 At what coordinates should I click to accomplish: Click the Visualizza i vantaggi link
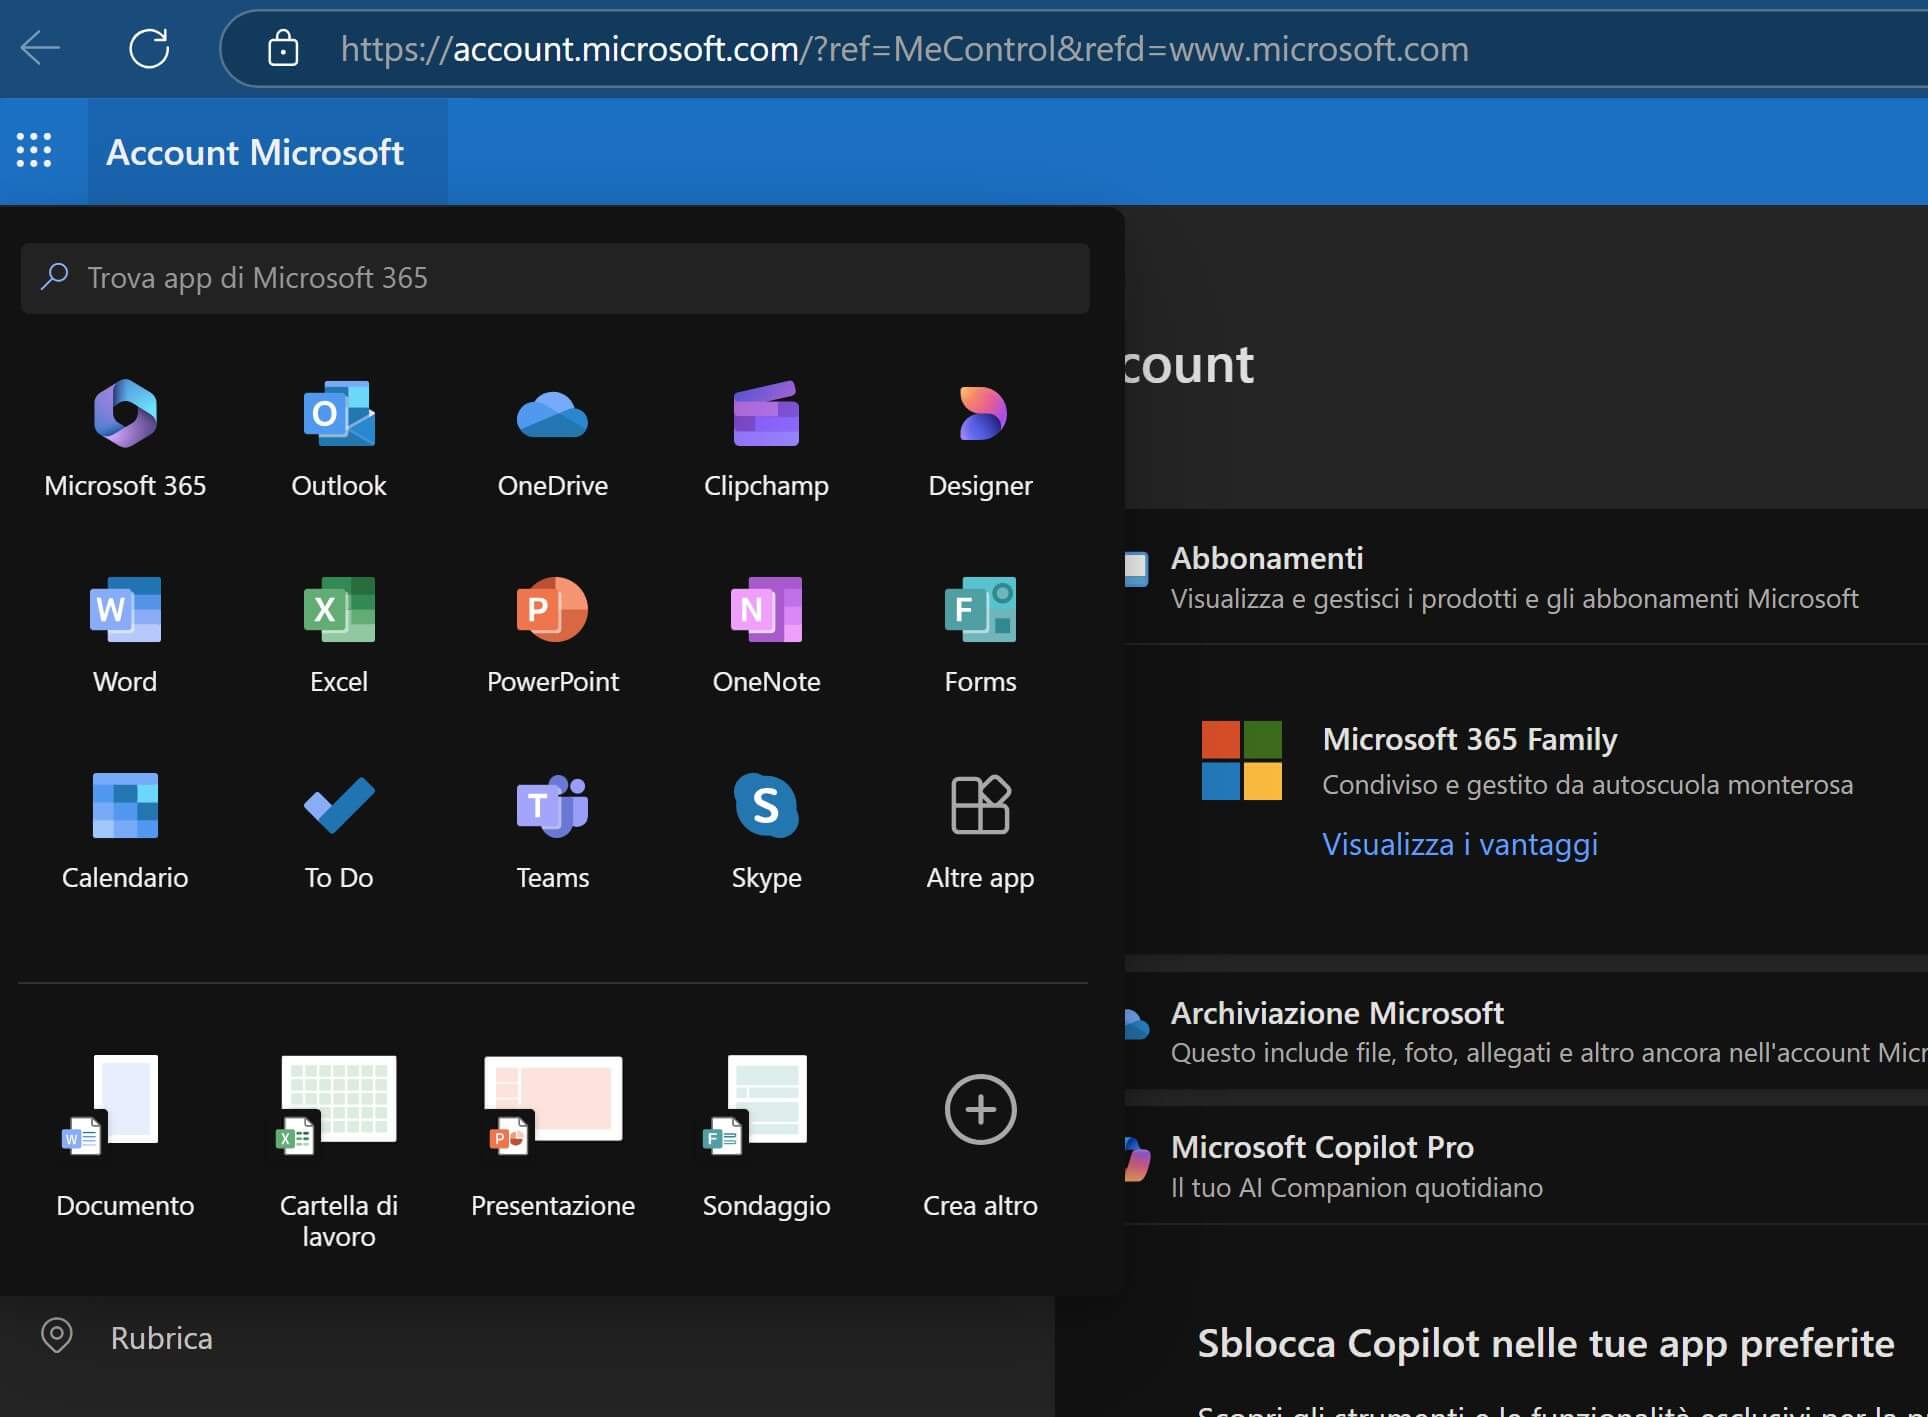[1459, 844]
